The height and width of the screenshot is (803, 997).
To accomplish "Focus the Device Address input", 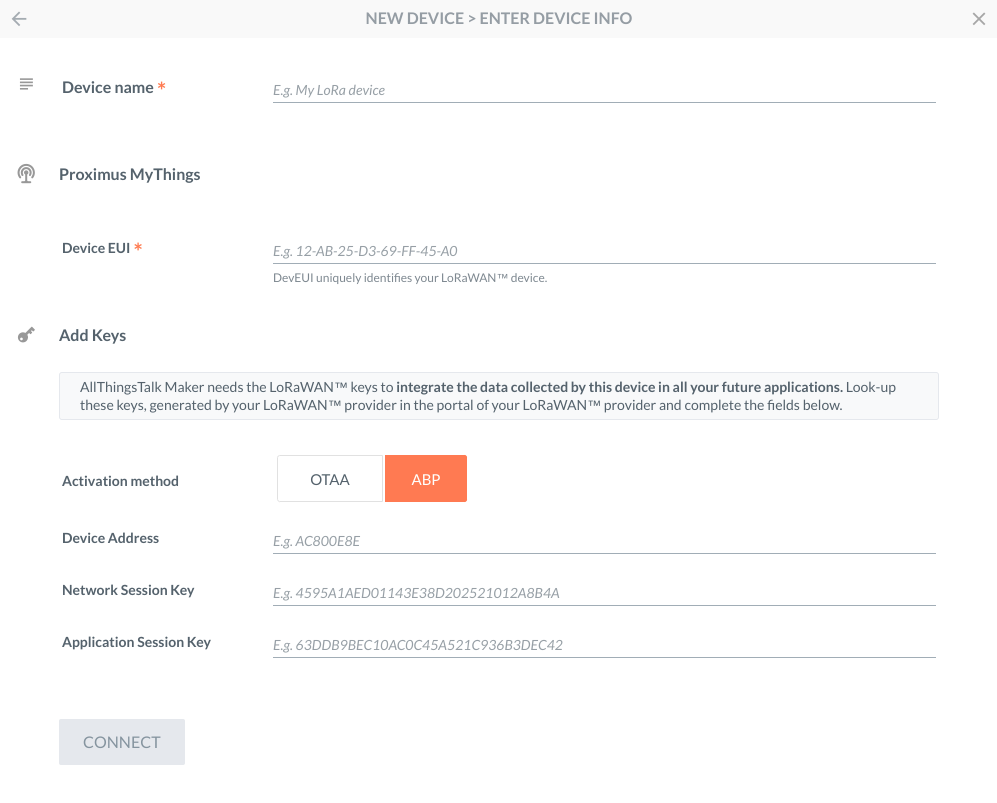I will 603,541.
